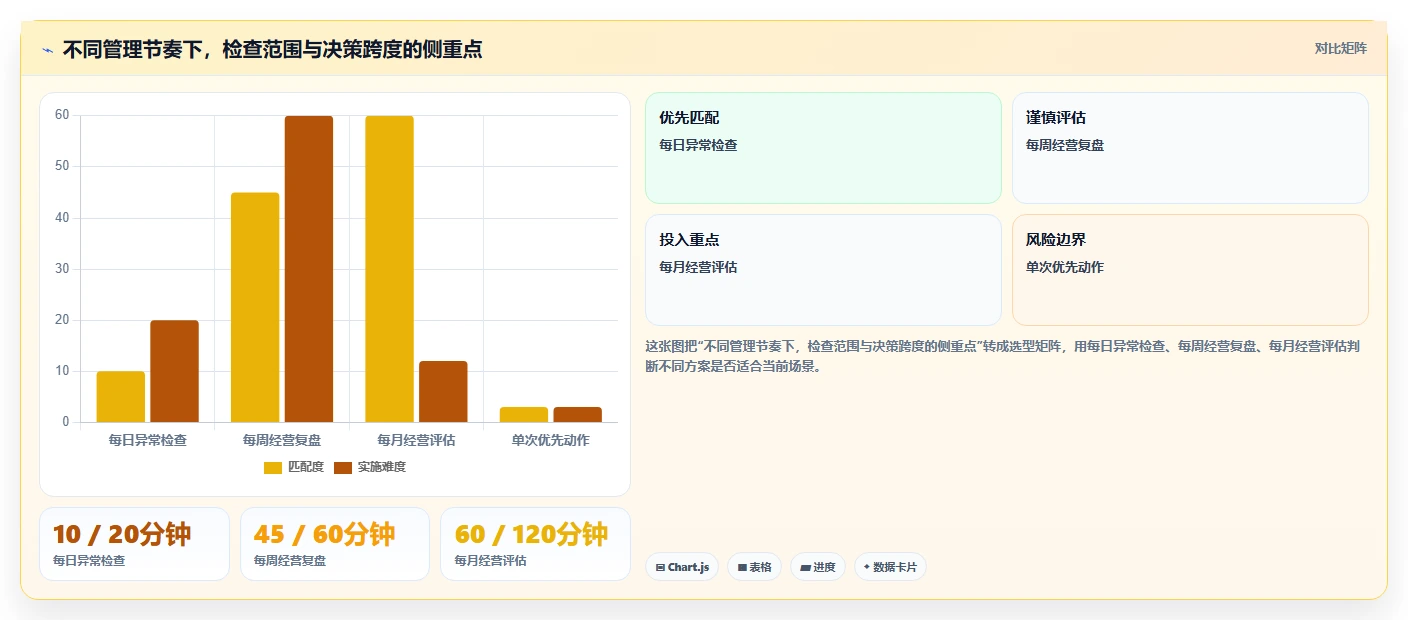Click the y-axis value 60
This screenshot has height=620, width=1408.
(62, 115)
